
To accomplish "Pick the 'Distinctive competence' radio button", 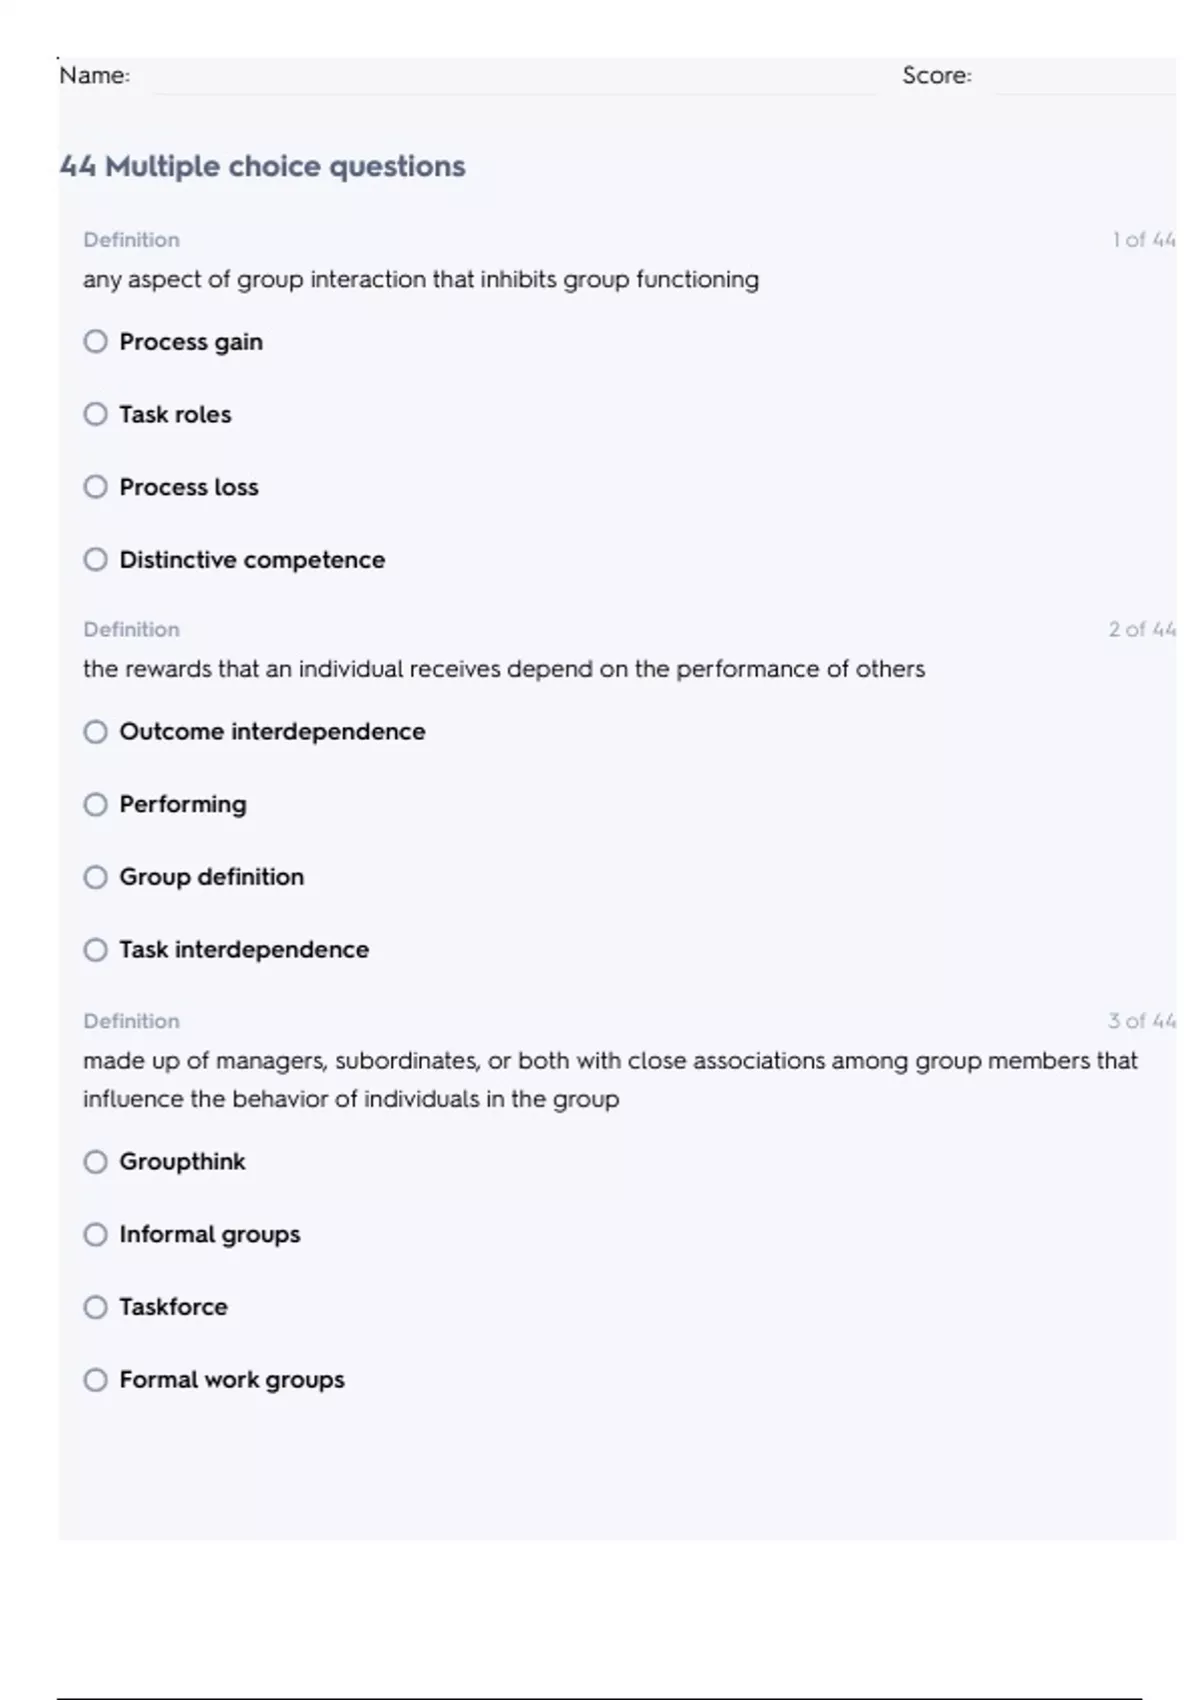I will point(95,559).
